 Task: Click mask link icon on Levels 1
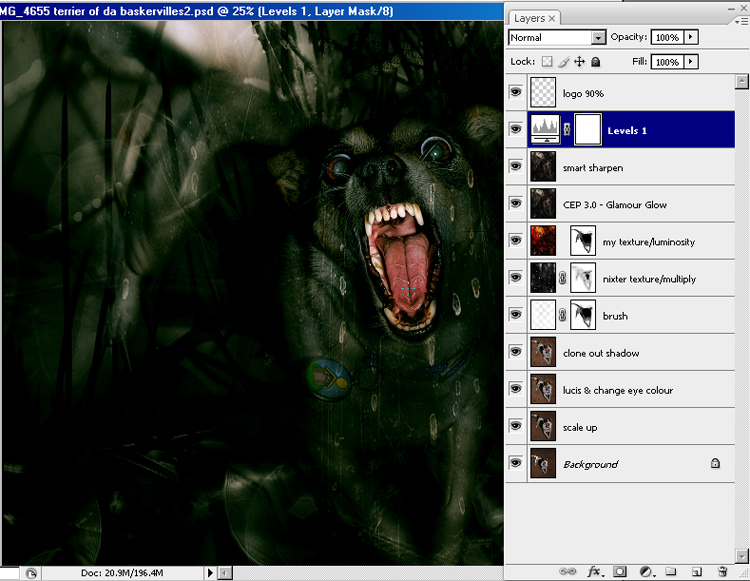click(x=567, y=129)
